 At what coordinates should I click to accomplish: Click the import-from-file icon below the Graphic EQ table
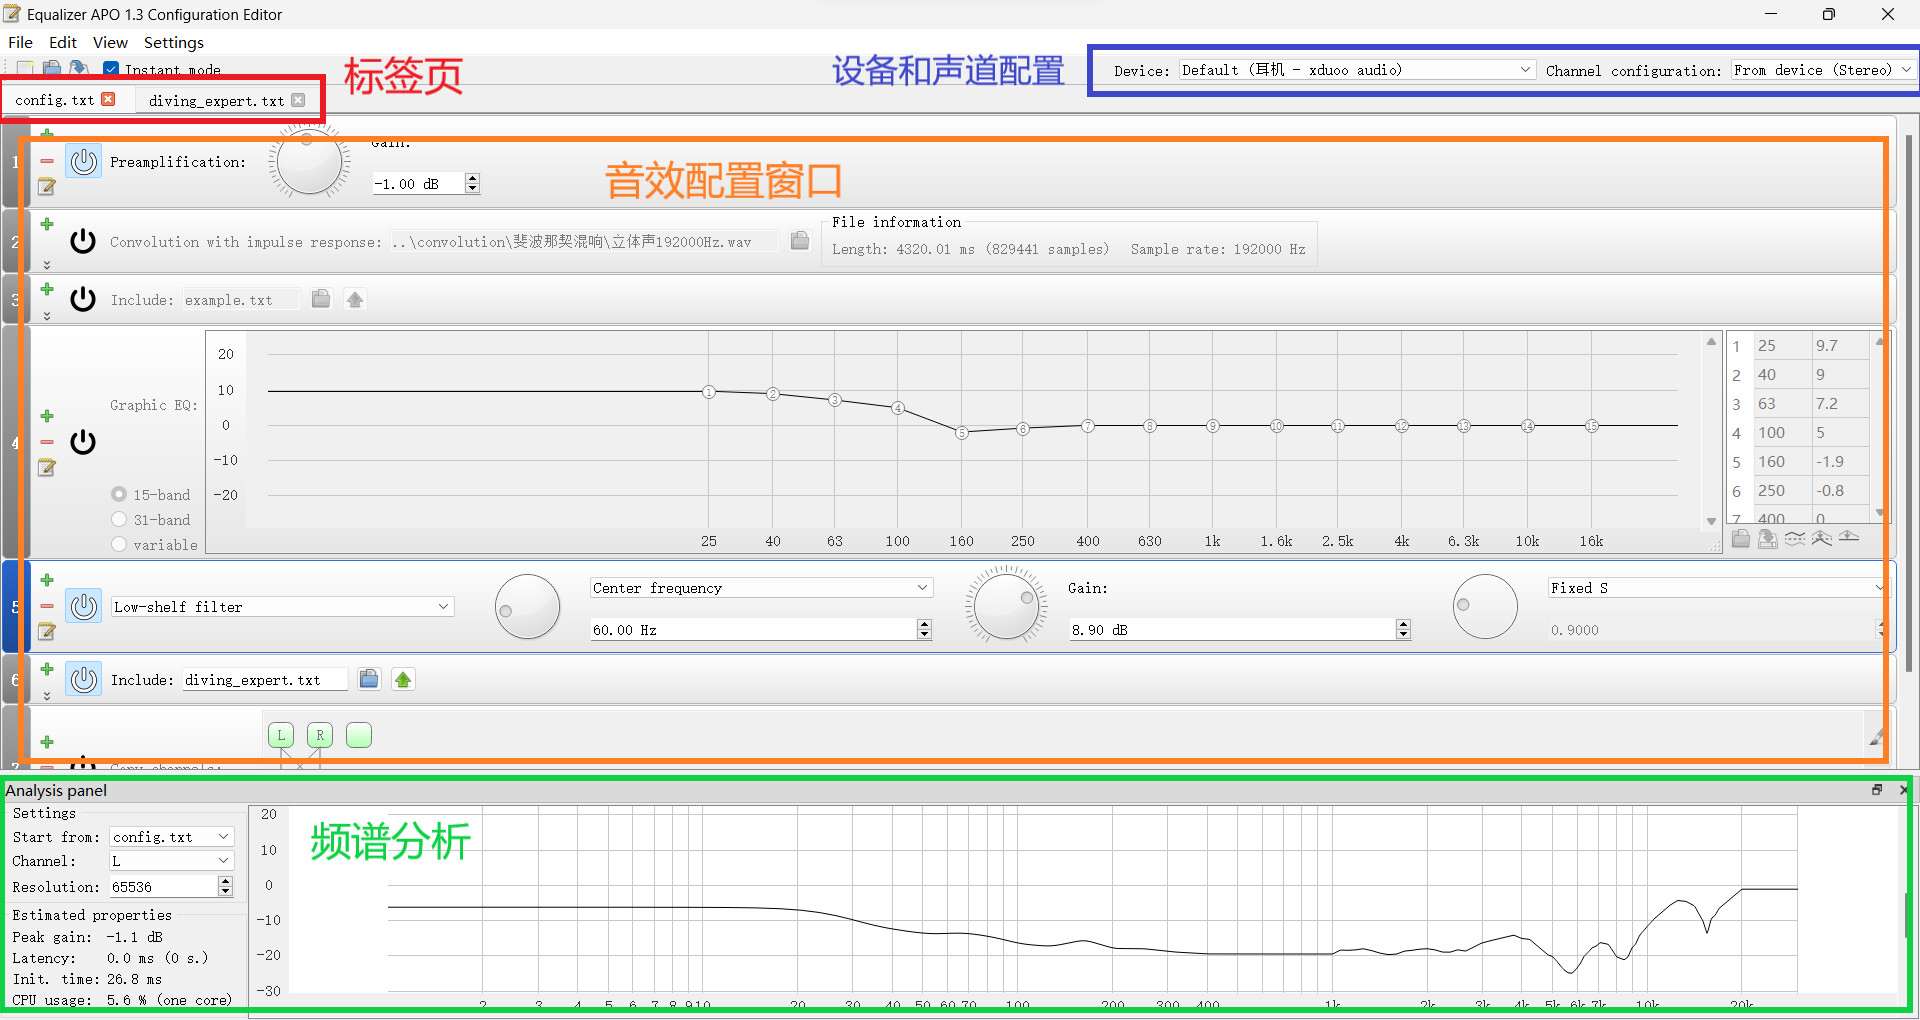point(1741,539)
